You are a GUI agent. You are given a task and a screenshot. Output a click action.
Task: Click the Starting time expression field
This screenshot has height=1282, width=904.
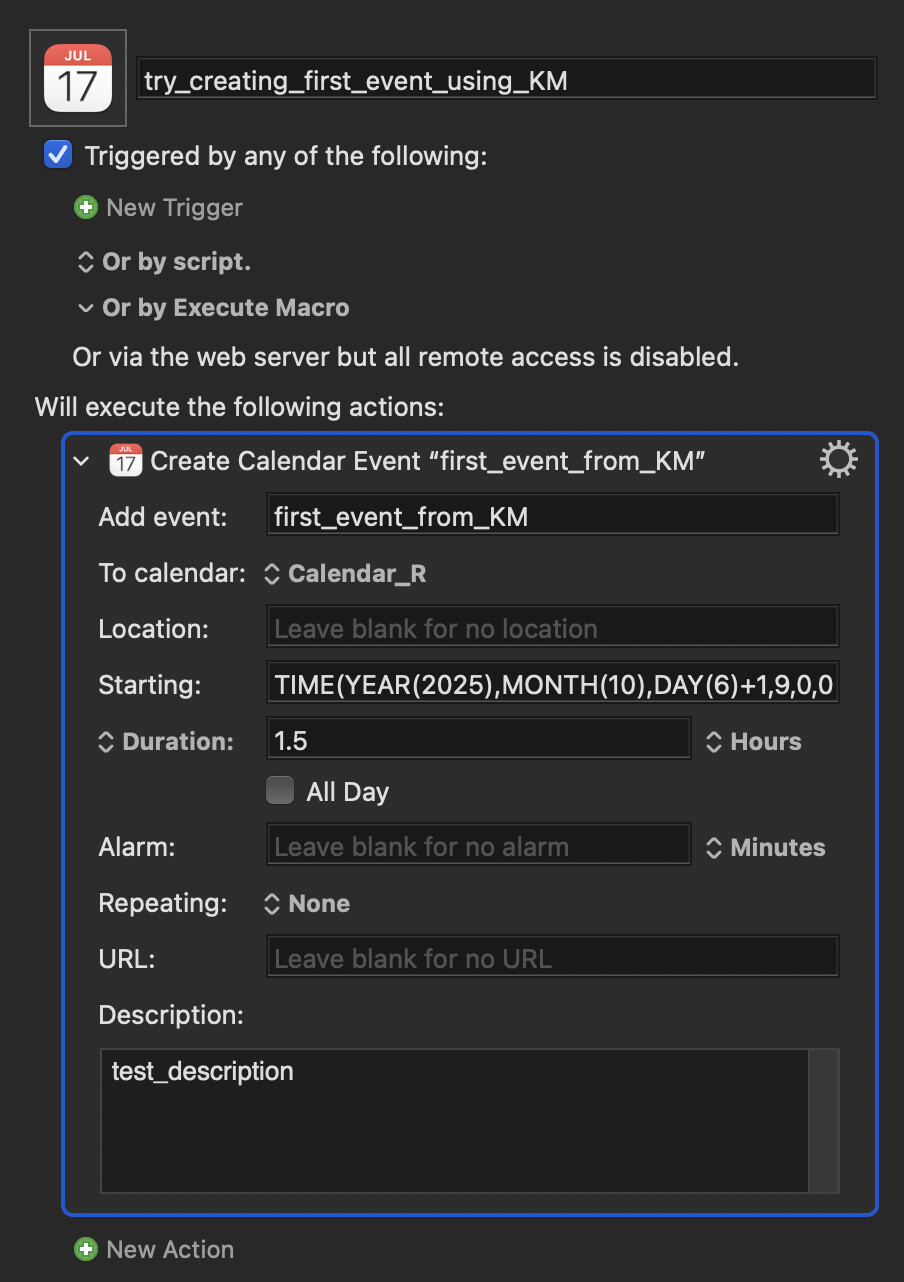coord(552,685)
